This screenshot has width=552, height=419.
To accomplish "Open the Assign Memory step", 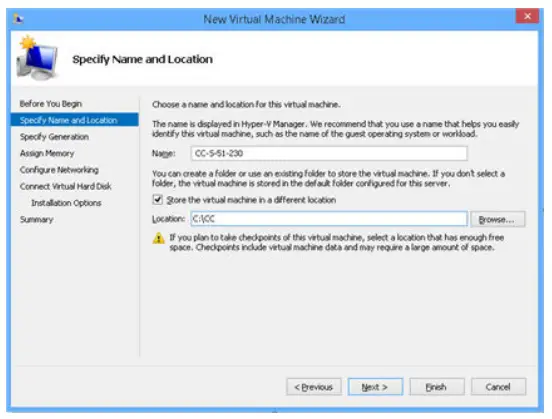I will [47, 153].
